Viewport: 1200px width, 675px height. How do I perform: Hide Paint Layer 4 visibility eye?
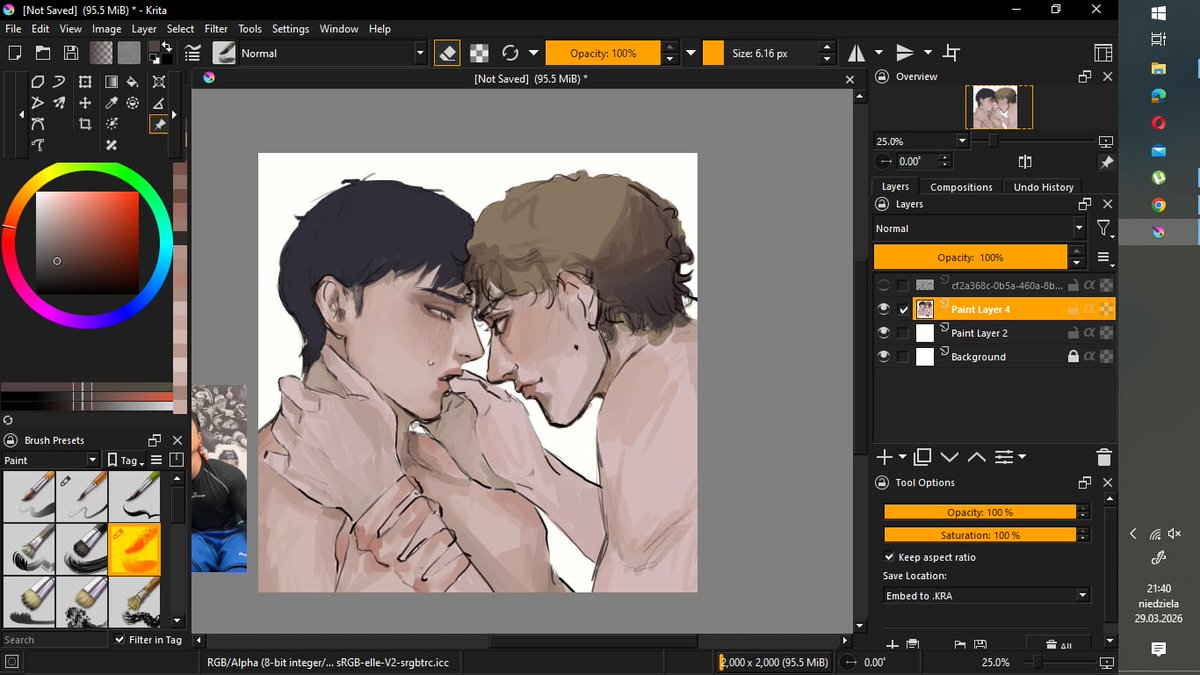(x=884, y=309)
